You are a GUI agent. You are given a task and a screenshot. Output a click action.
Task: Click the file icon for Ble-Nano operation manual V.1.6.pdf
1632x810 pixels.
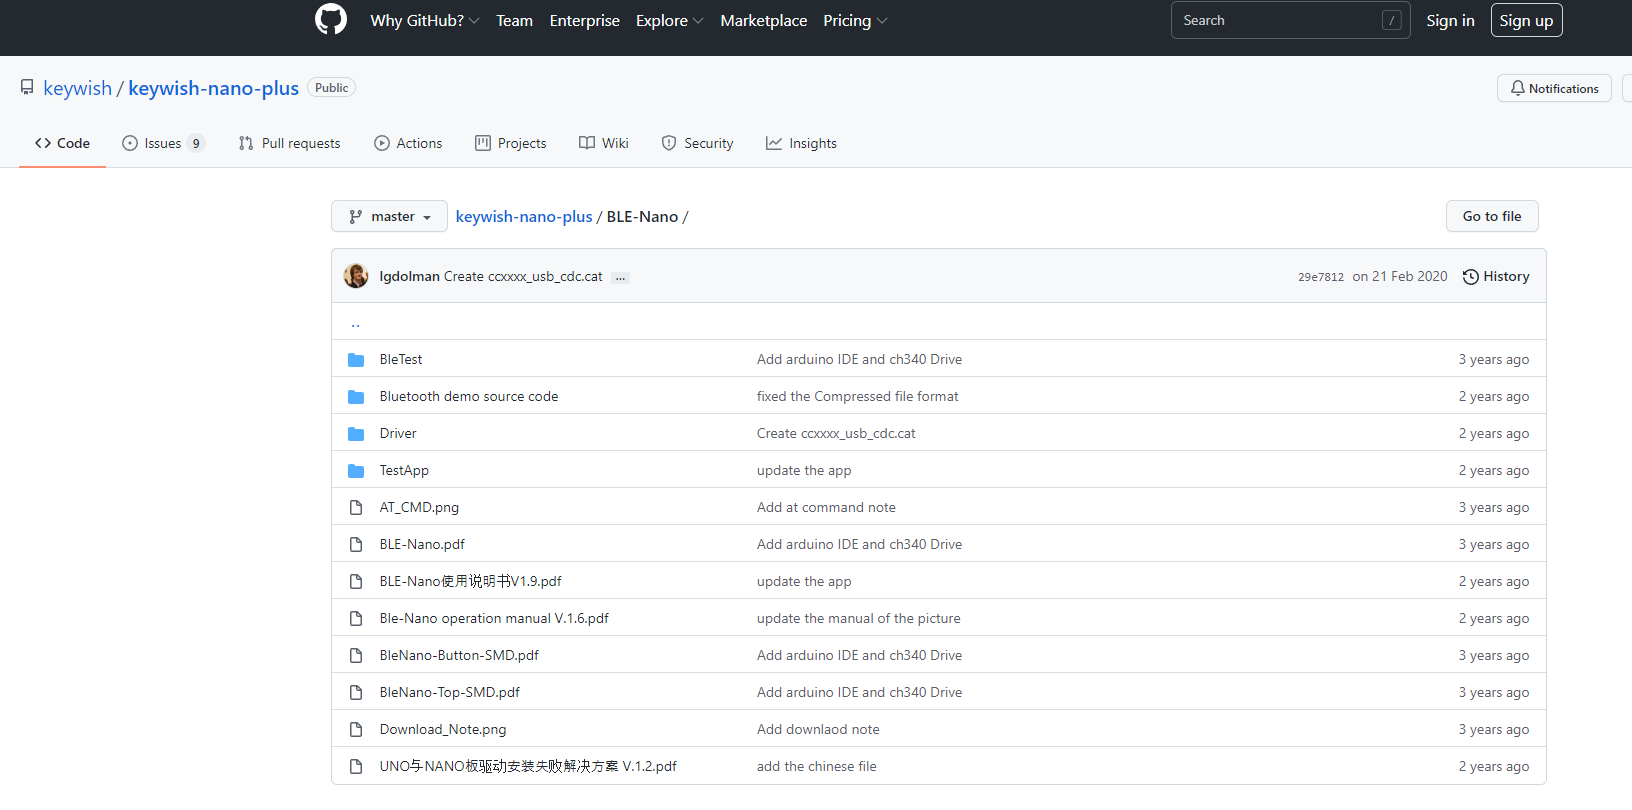coord(356,618)
